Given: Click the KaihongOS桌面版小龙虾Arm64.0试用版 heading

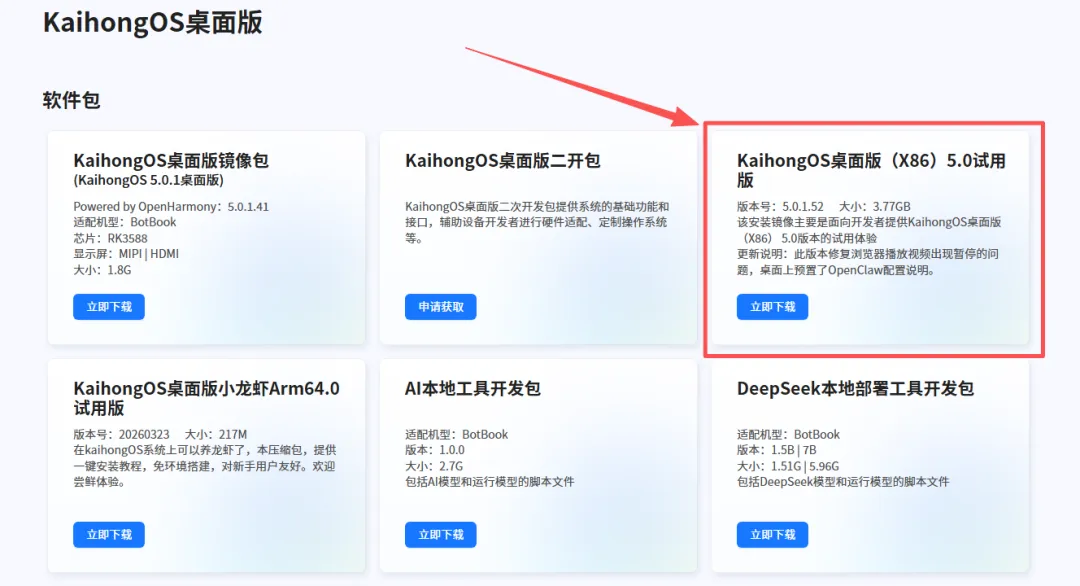Looking at the screenshot, I should tap(207, 399).
